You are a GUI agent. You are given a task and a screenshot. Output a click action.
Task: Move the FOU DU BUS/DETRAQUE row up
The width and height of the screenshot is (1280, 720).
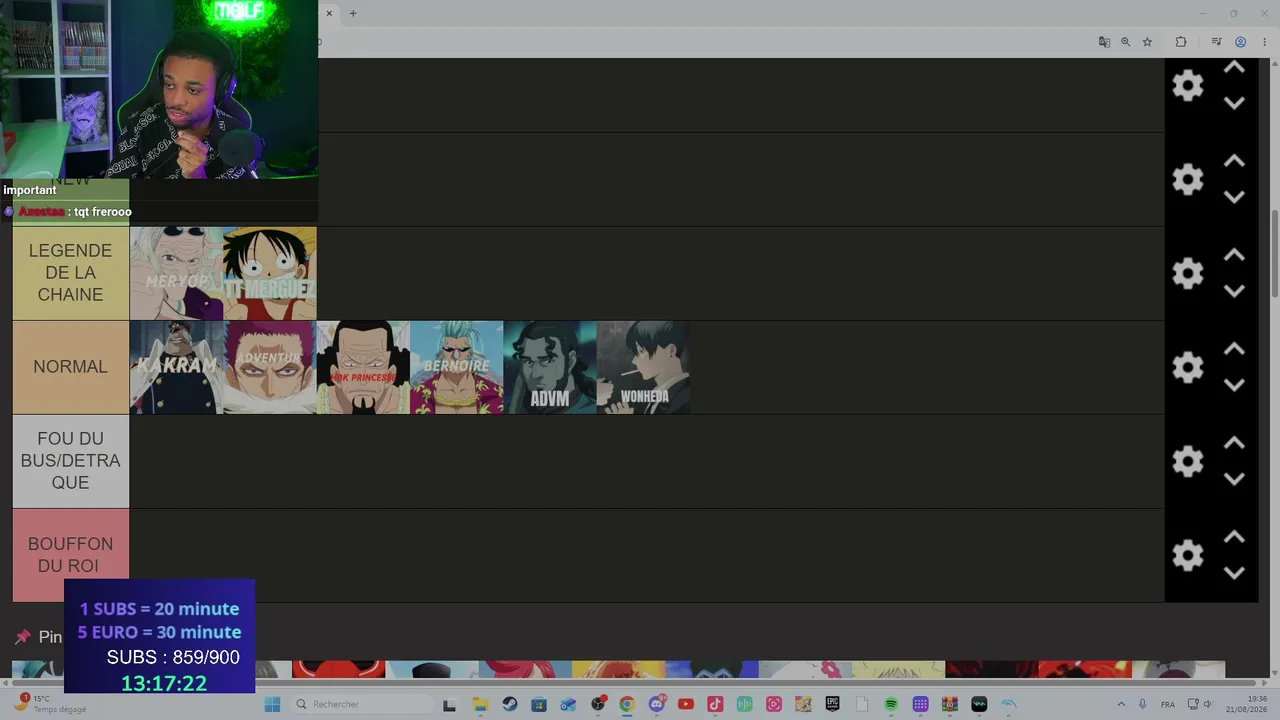tap(1234, 443)
